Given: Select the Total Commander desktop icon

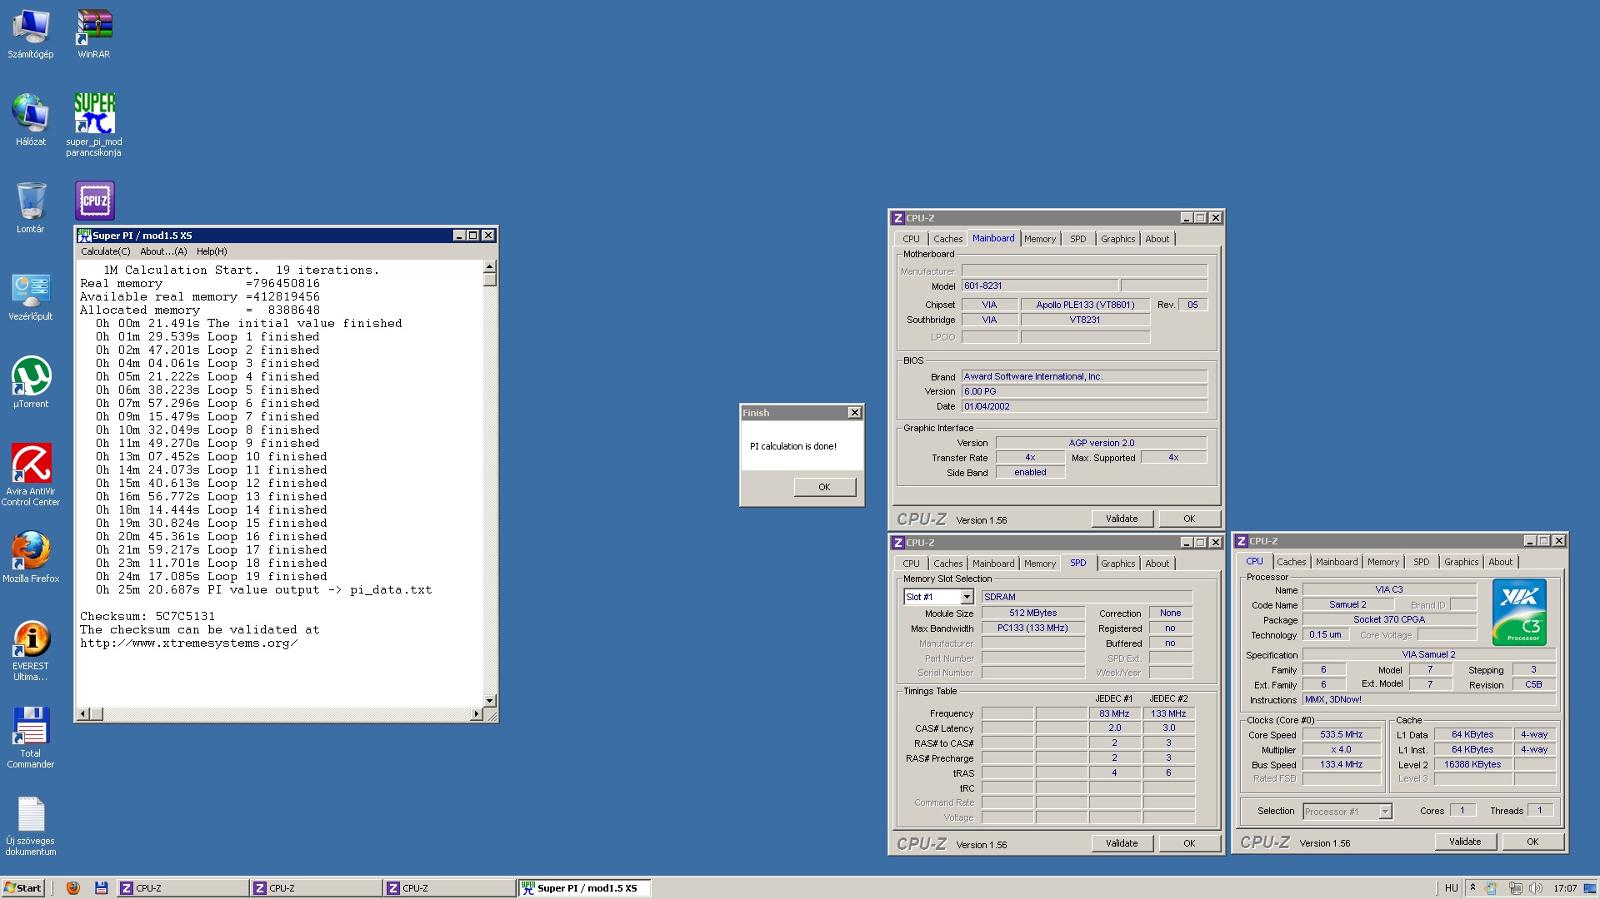Looking at the screenshot, I should click(30, 738).
